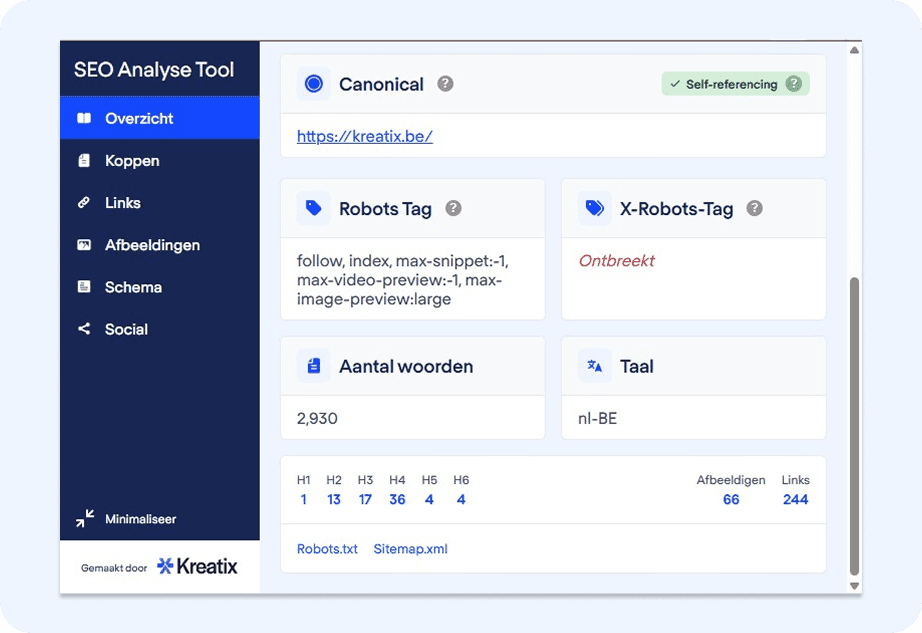The width and height of the screenshot is (922, 633).
Task: Click the Aantal woorden document icon
Action: click(x=314, y=366)
